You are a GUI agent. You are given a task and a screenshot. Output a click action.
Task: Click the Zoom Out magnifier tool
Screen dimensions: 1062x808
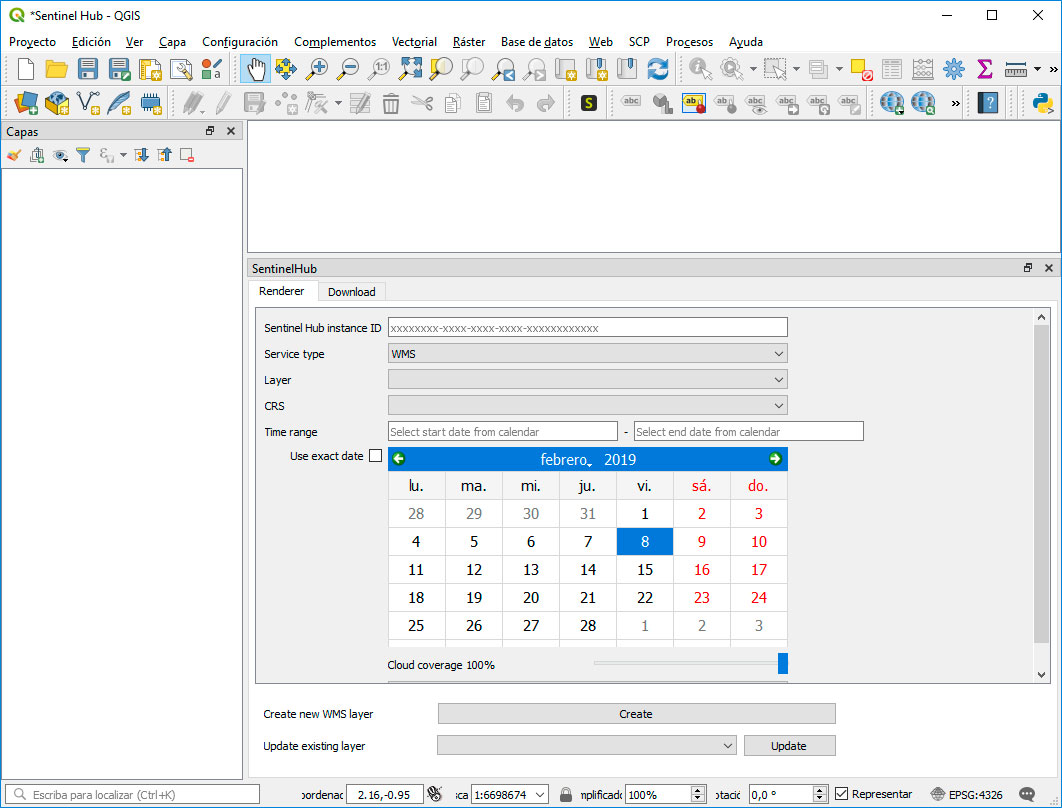348,69
